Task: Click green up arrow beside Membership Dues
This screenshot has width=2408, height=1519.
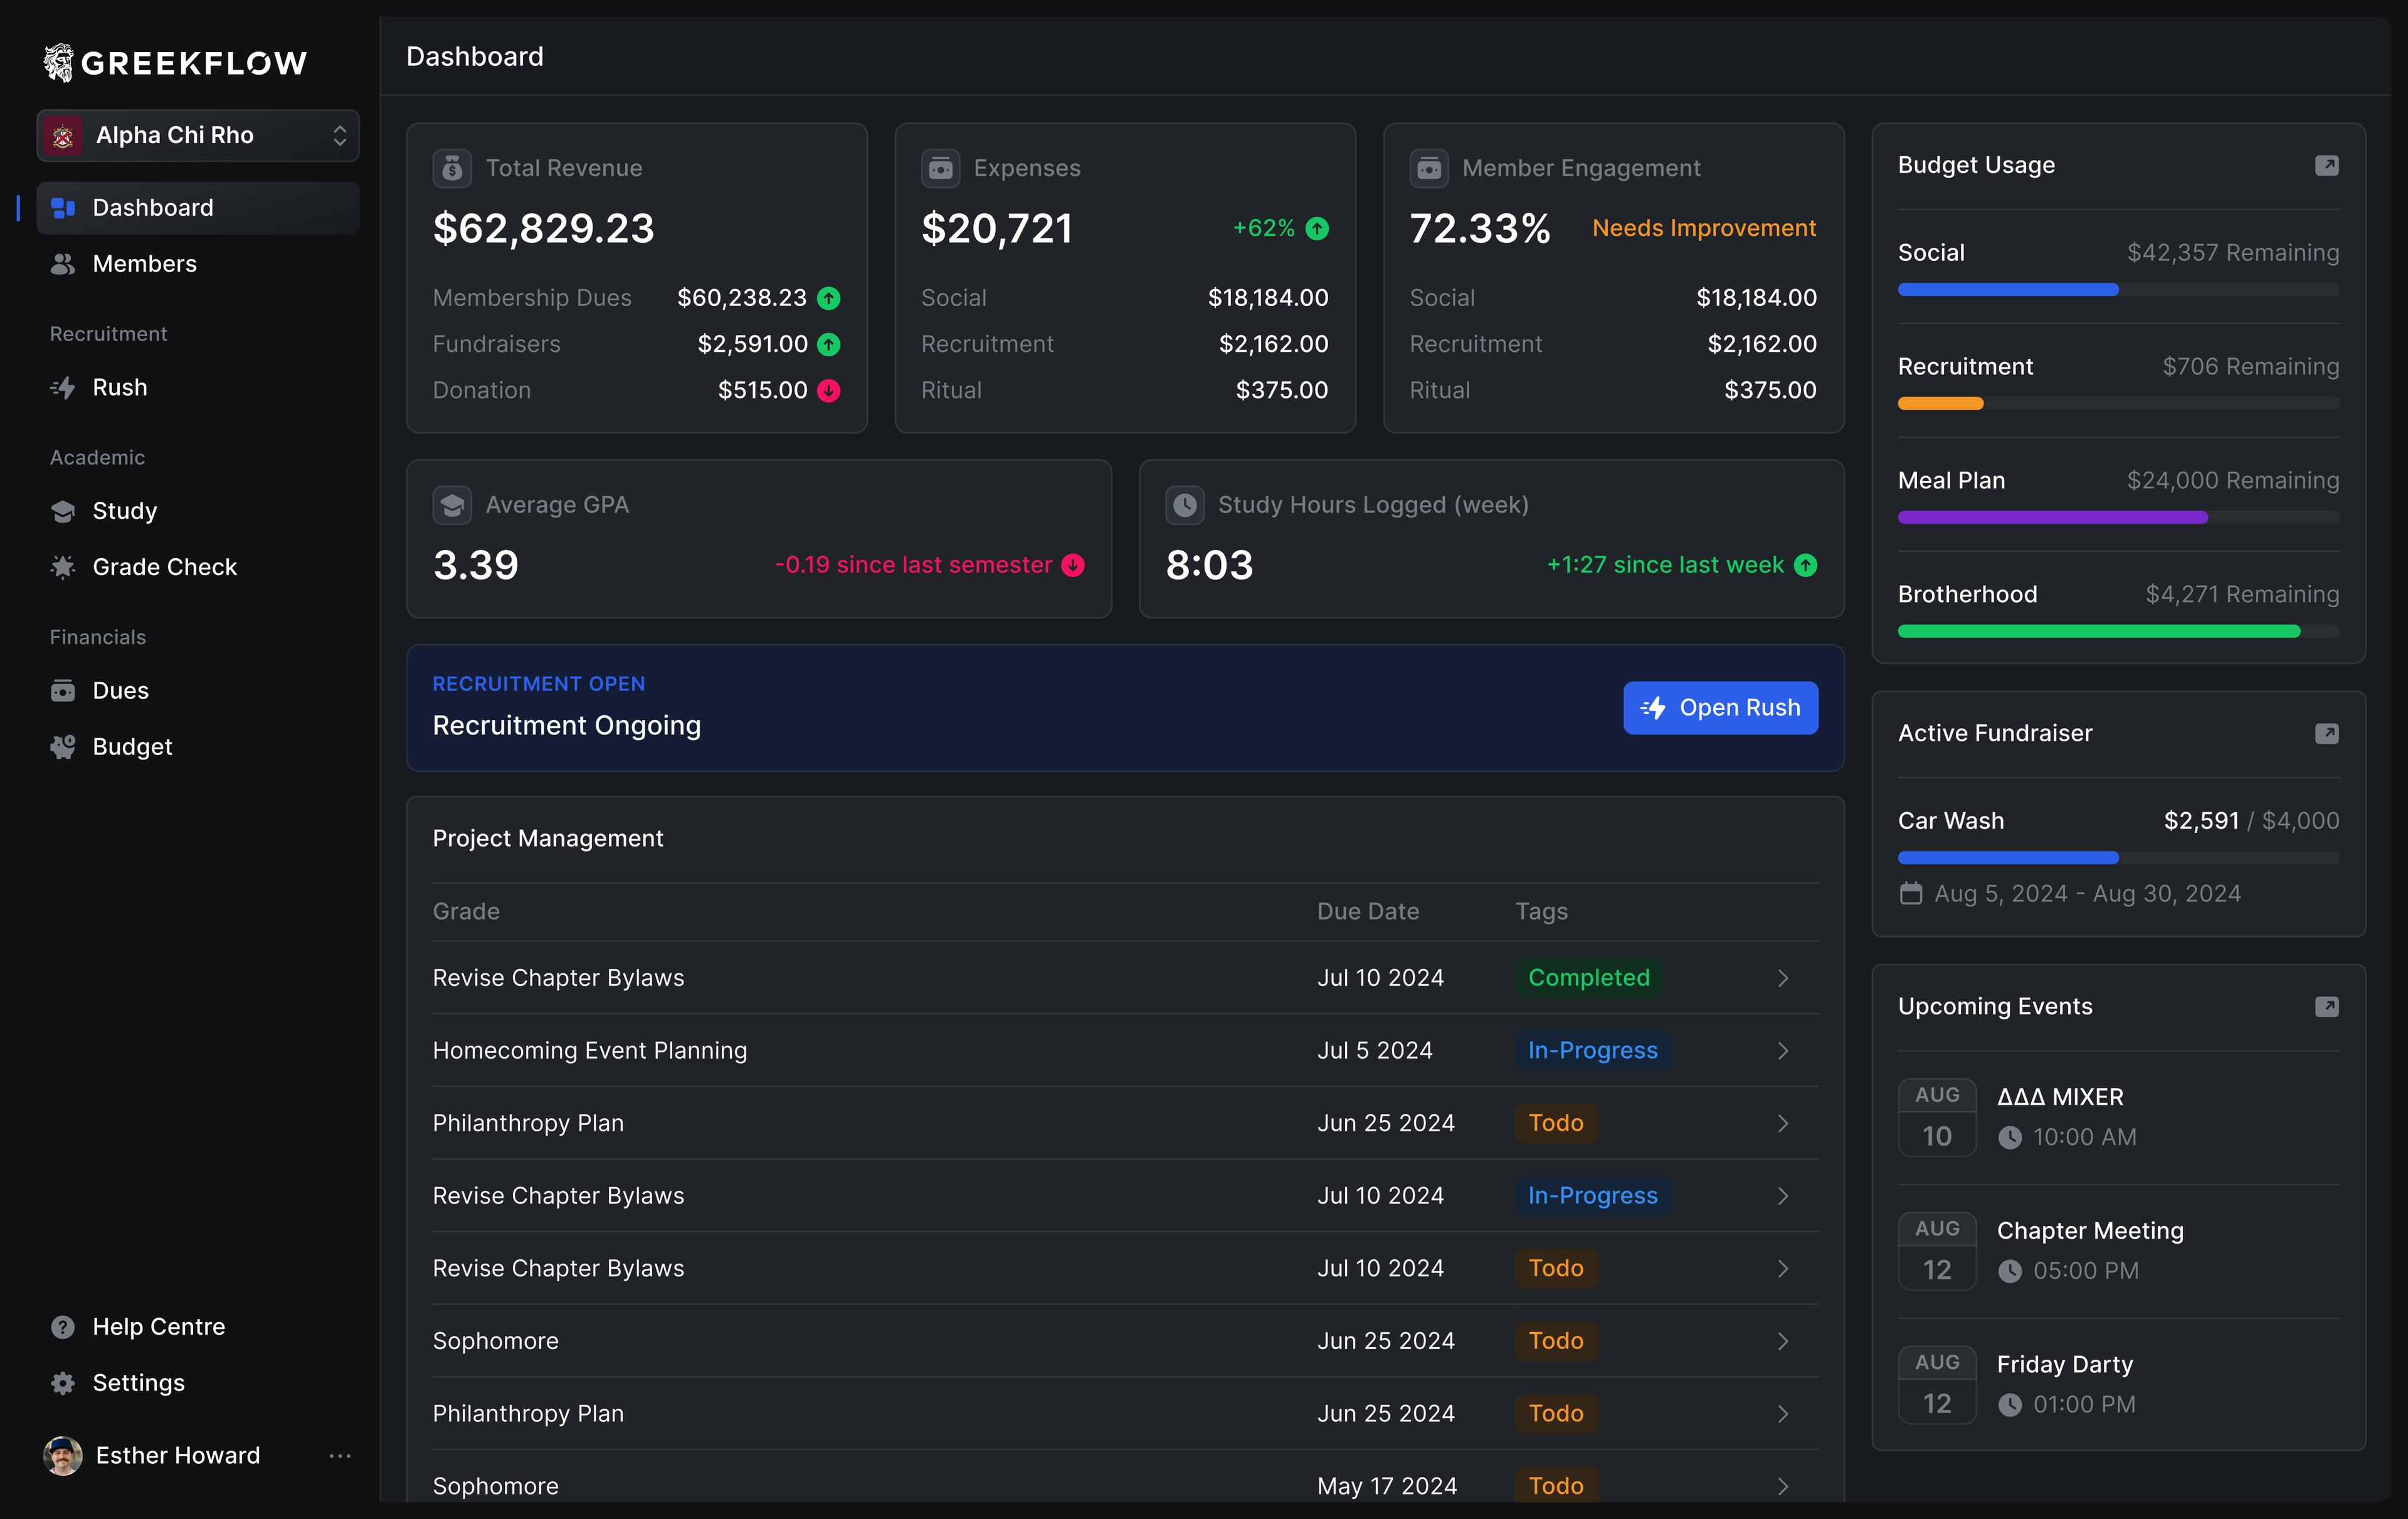Action: (x=828, y=298)
